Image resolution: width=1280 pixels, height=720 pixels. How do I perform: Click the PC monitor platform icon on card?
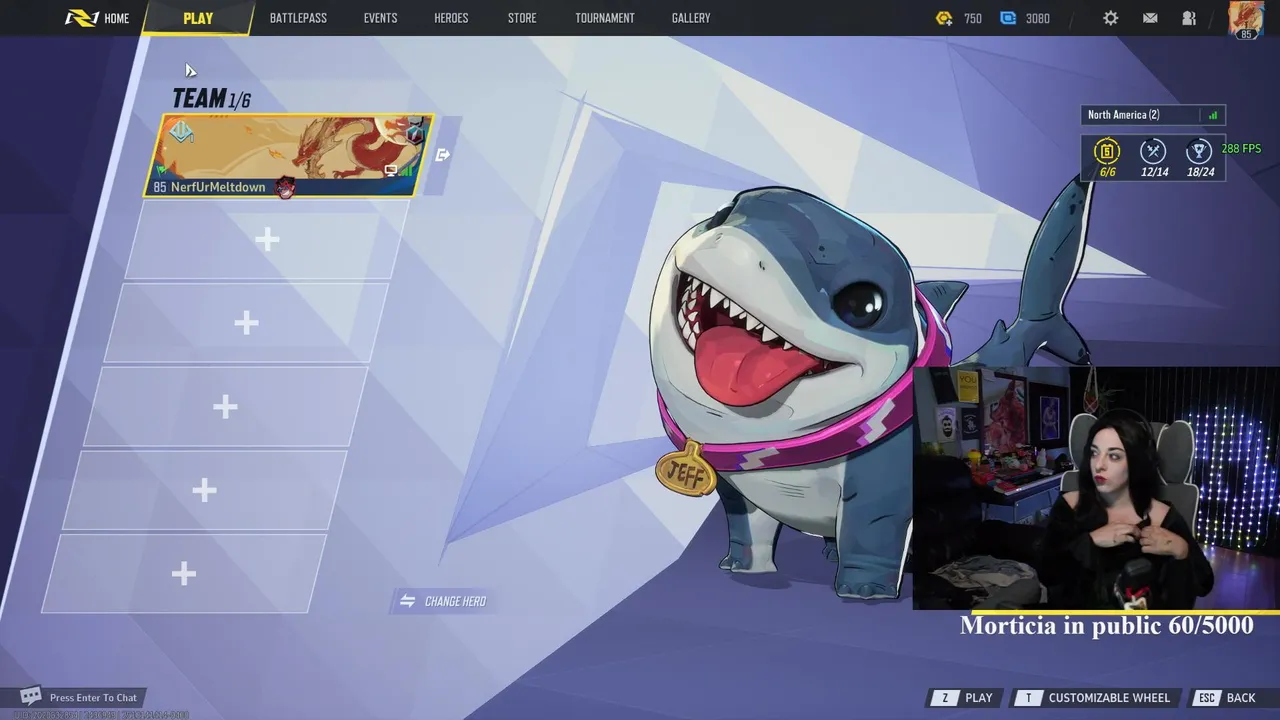(390, 171)
